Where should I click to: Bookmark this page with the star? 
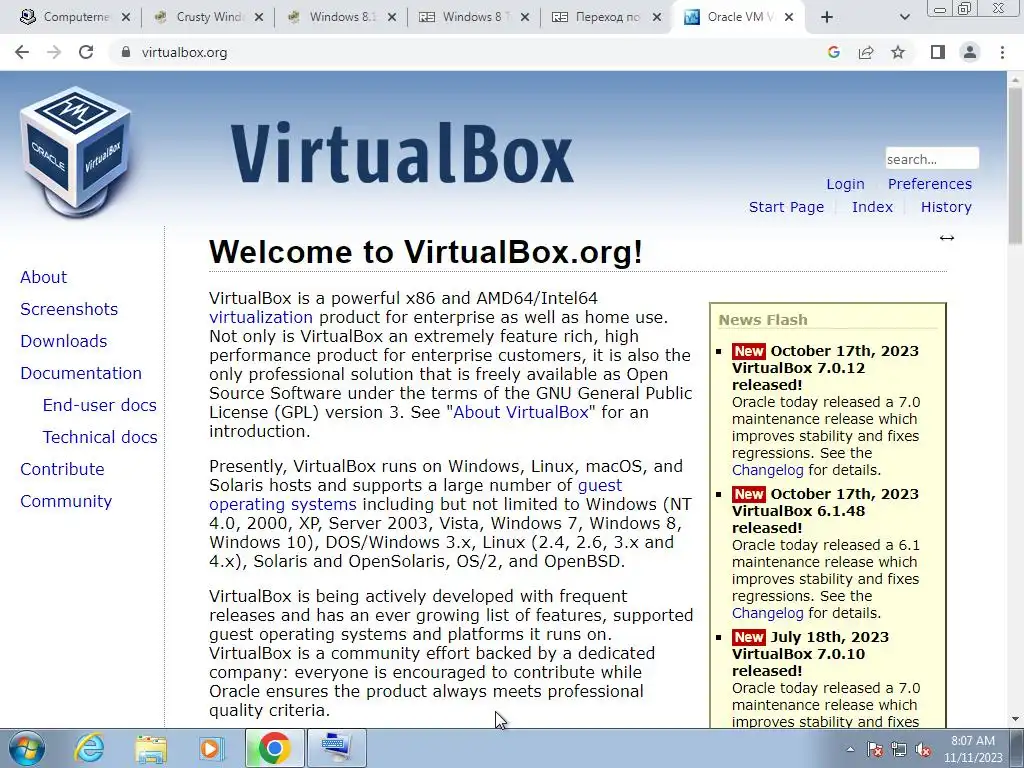(x=898, y=52)
